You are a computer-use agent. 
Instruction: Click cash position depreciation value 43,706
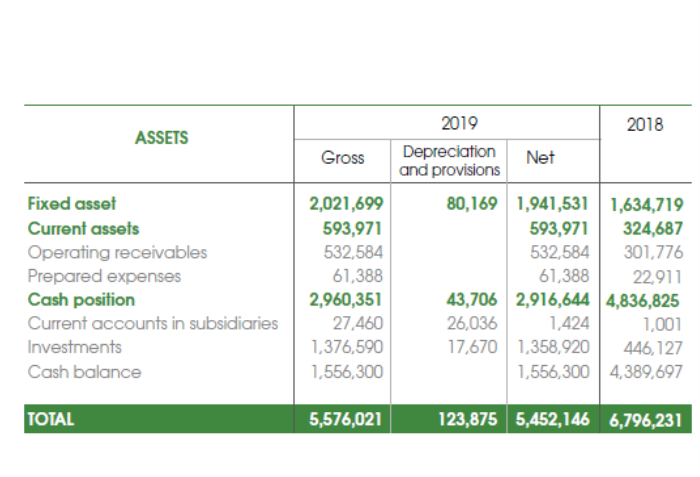(470, 300)
